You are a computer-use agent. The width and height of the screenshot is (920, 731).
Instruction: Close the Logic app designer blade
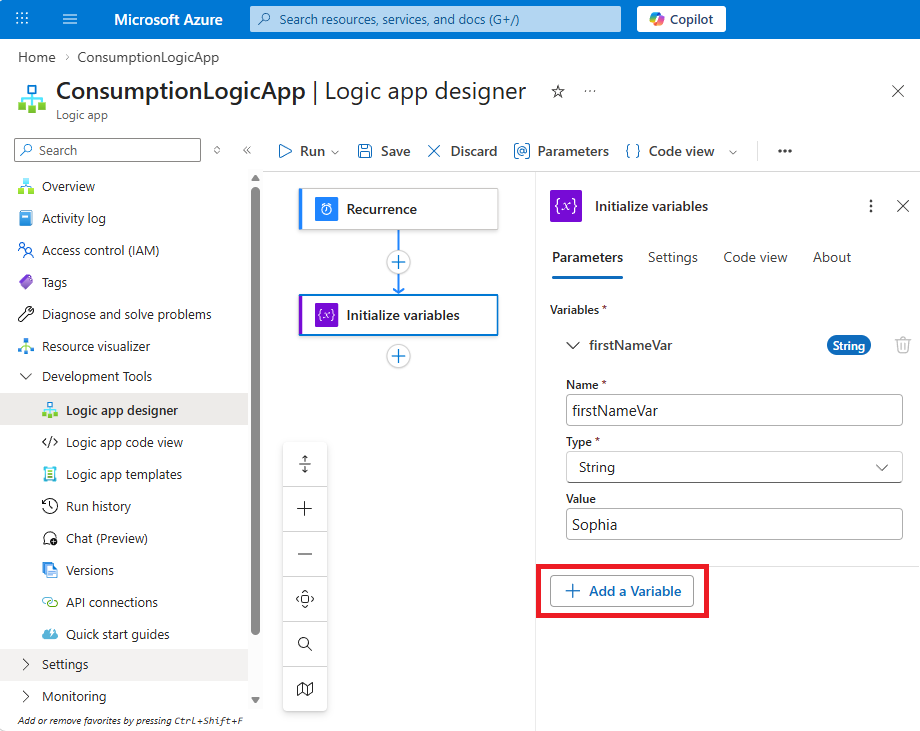pos(898,91)
